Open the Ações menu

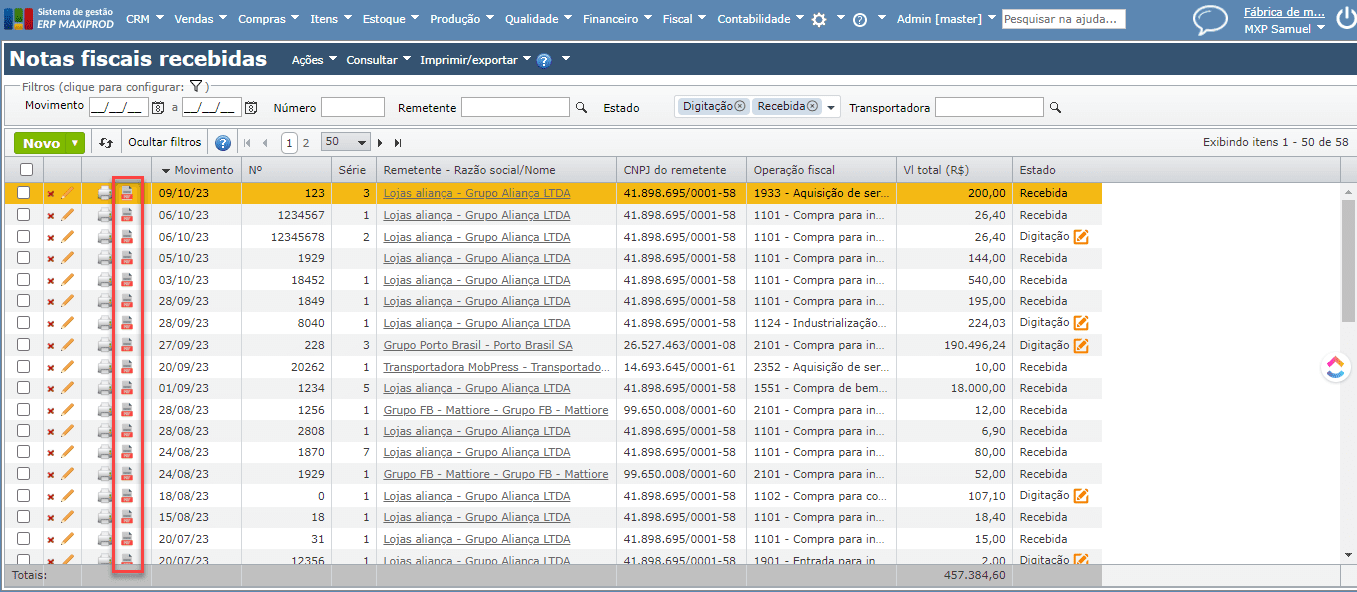point(314,60)
